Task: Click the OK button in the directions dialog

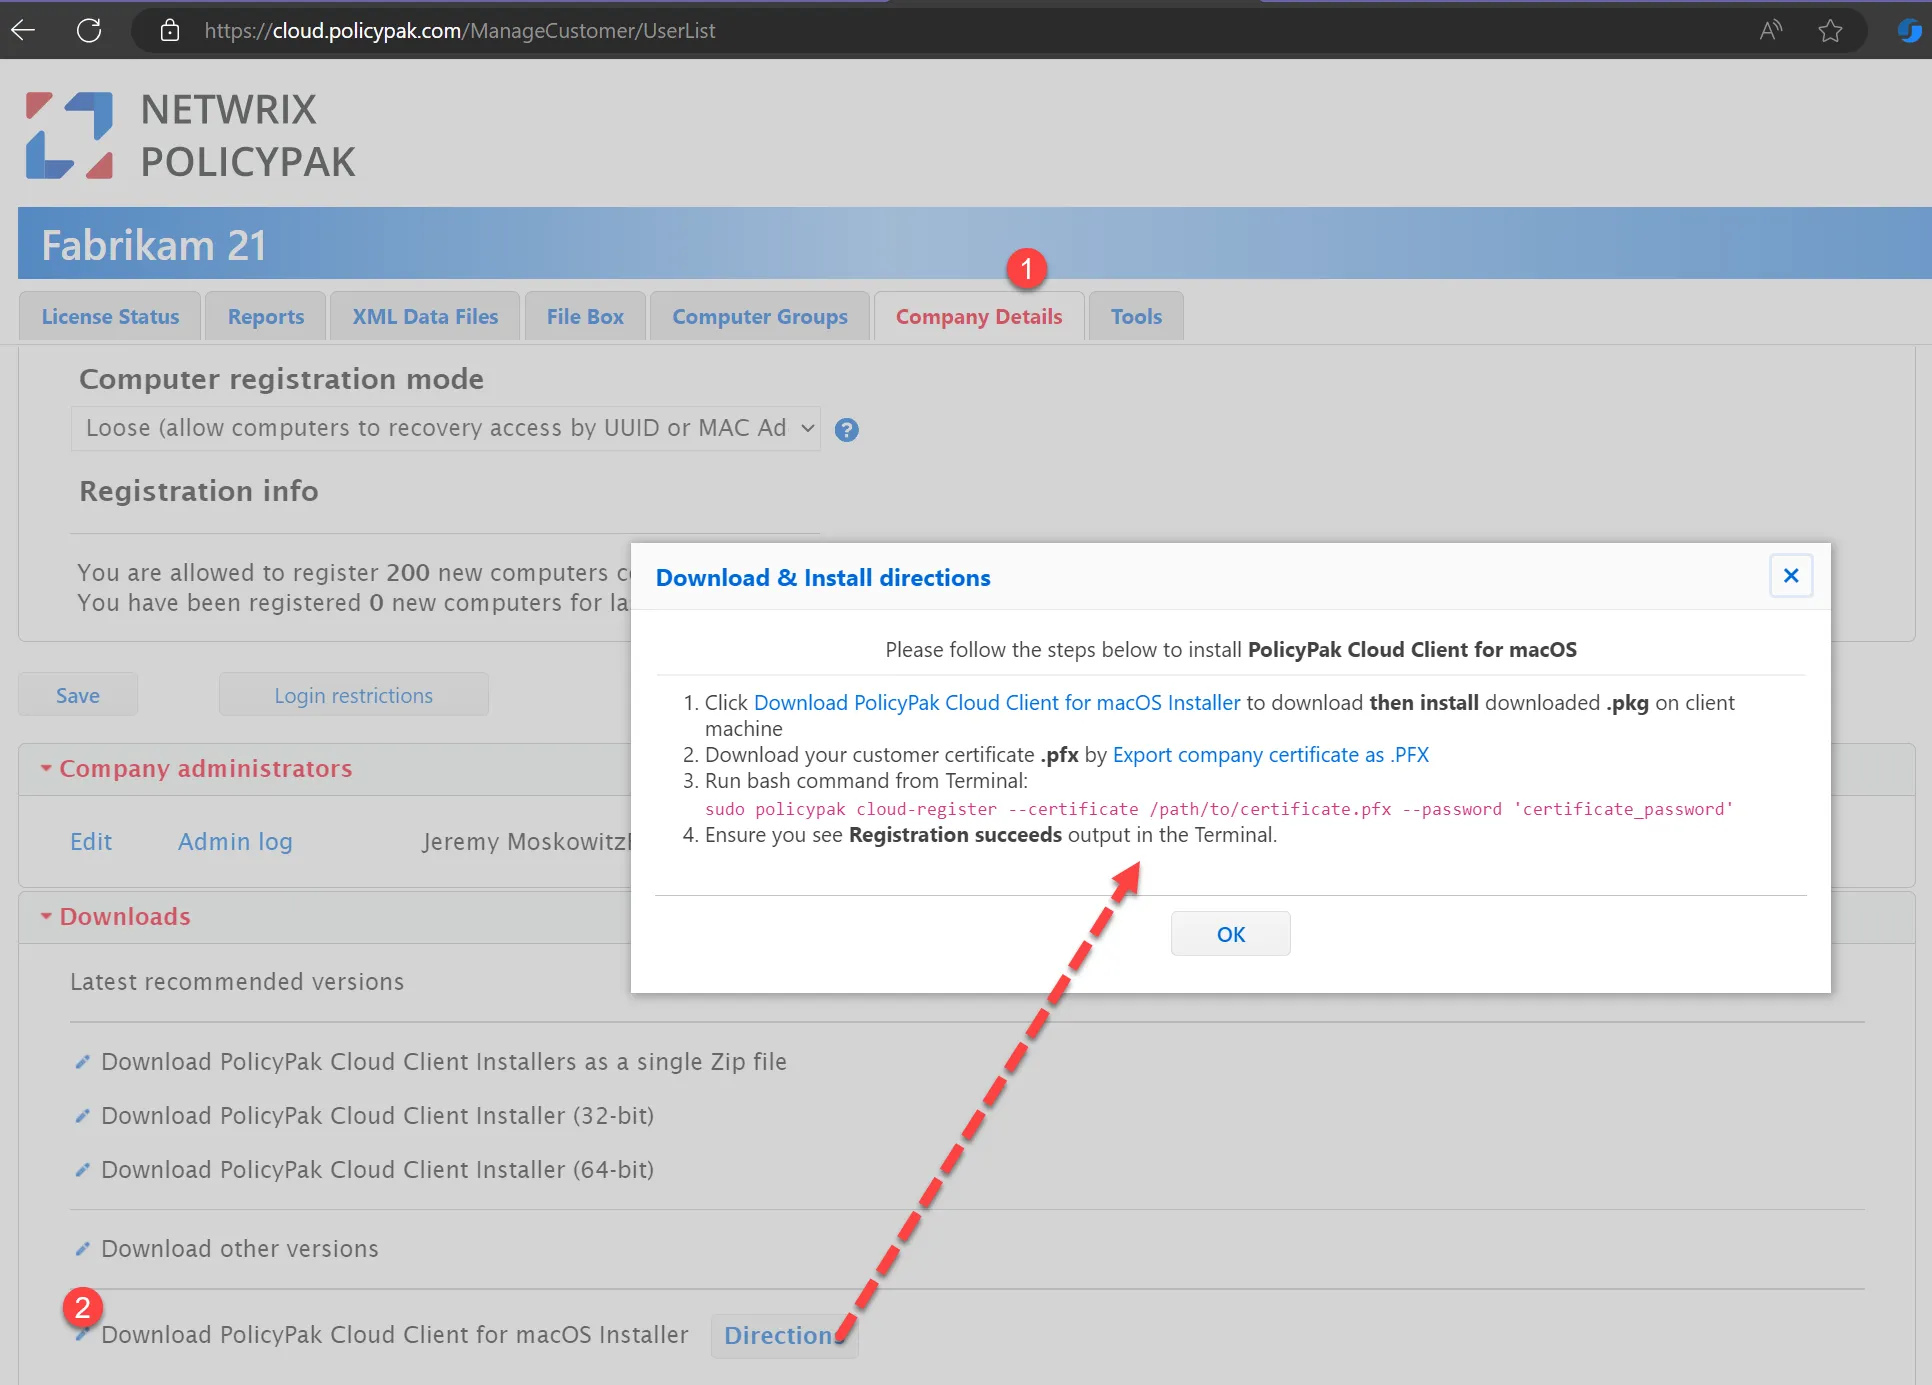Action: (x=1230, y=933)
